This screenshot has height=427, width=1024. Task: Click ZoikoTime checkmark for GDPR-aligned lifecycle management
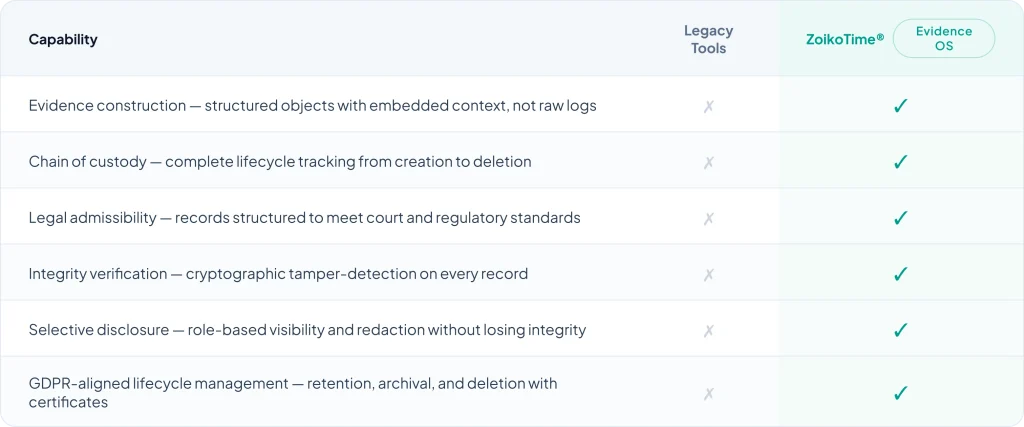900,393
